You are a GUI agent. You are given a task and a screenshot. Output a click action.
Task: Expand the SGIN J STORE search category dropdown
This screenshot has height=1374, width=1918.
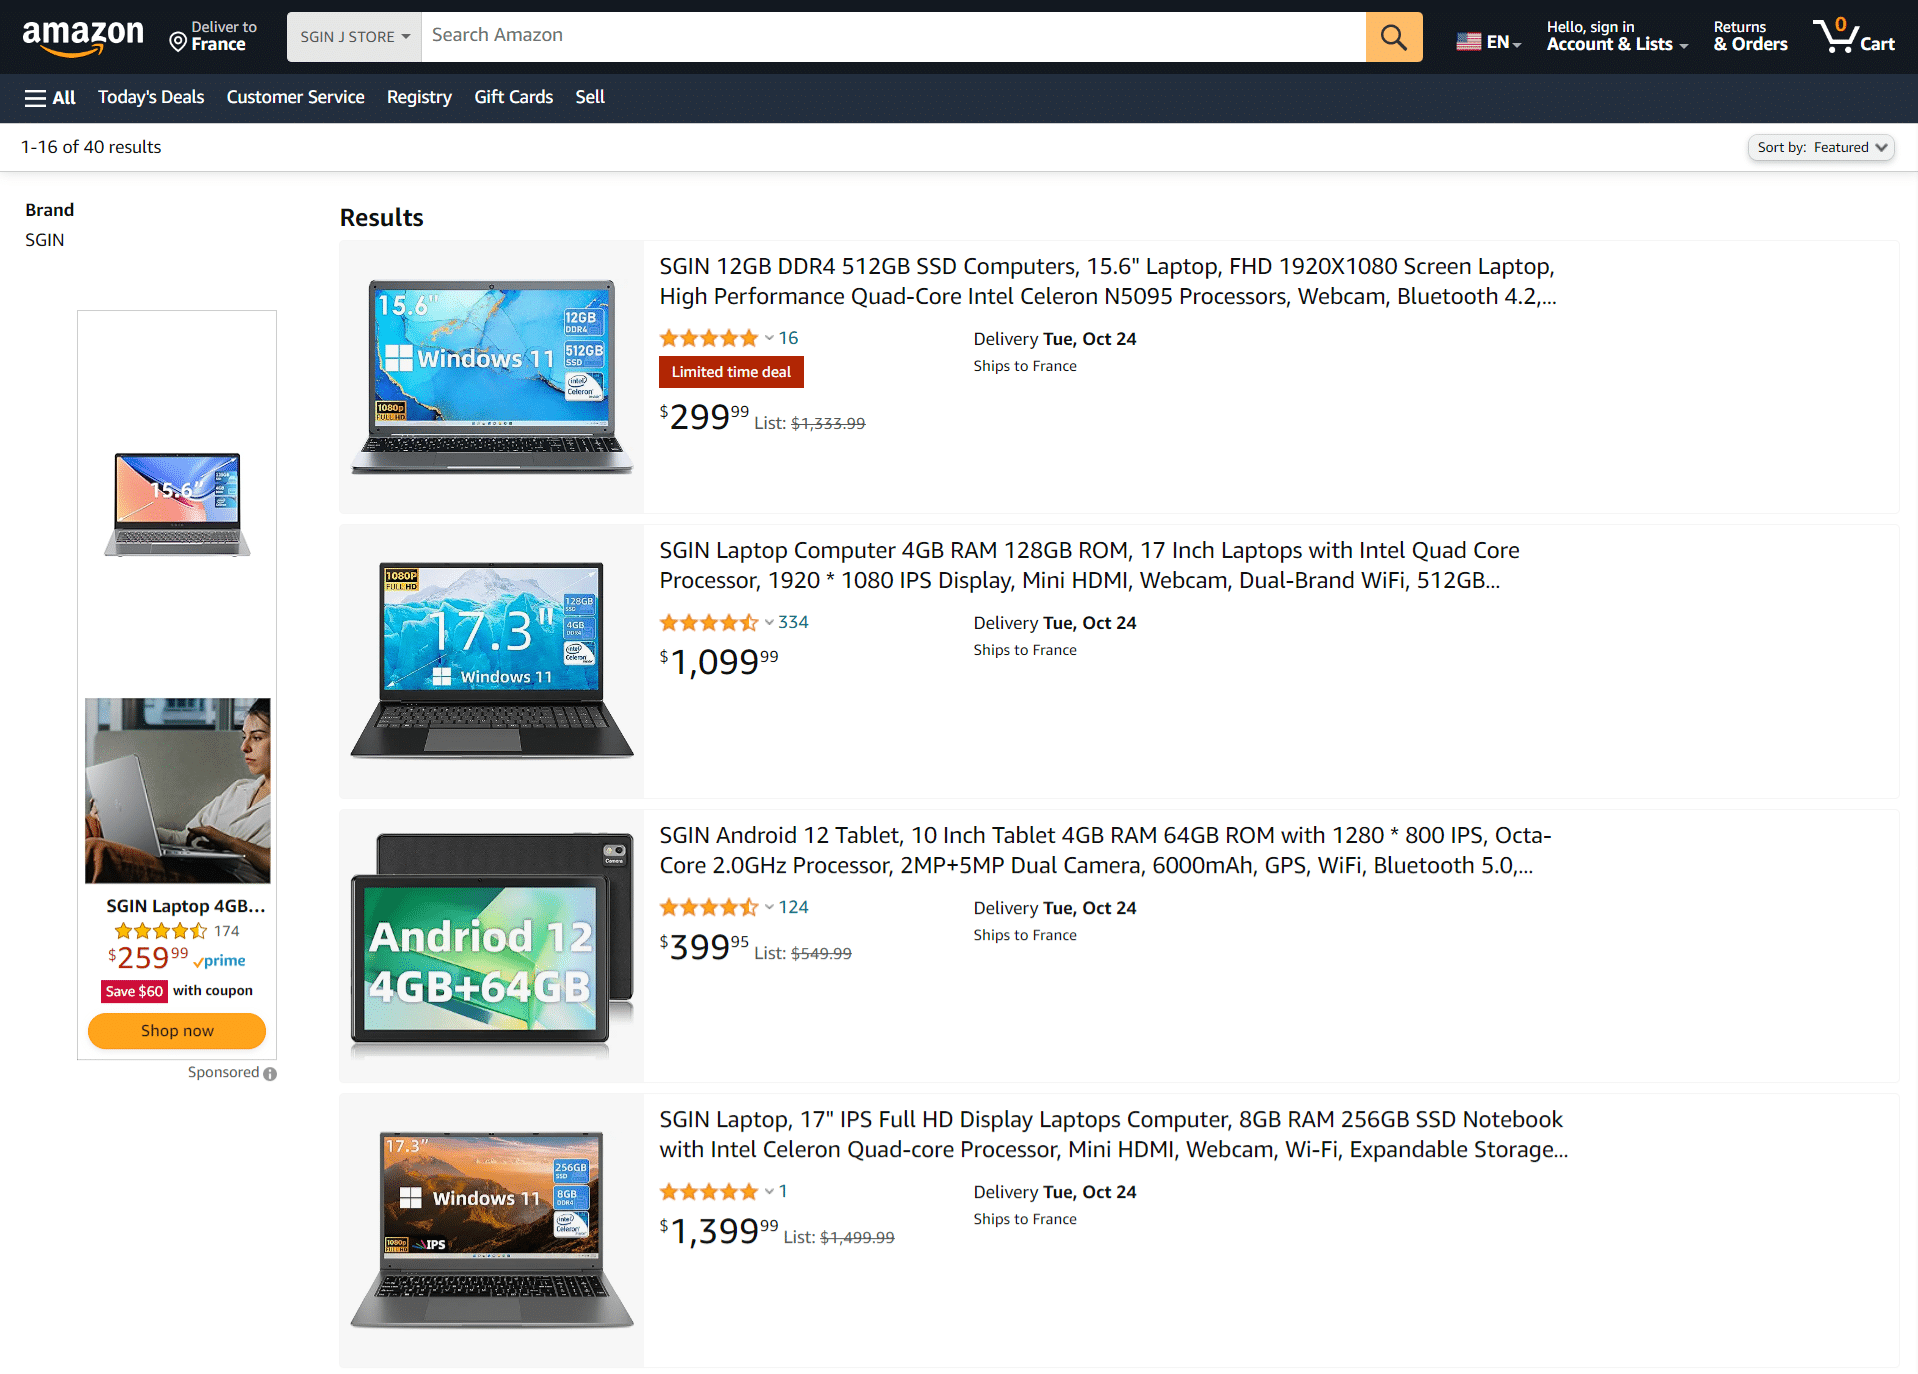[354, 37]
